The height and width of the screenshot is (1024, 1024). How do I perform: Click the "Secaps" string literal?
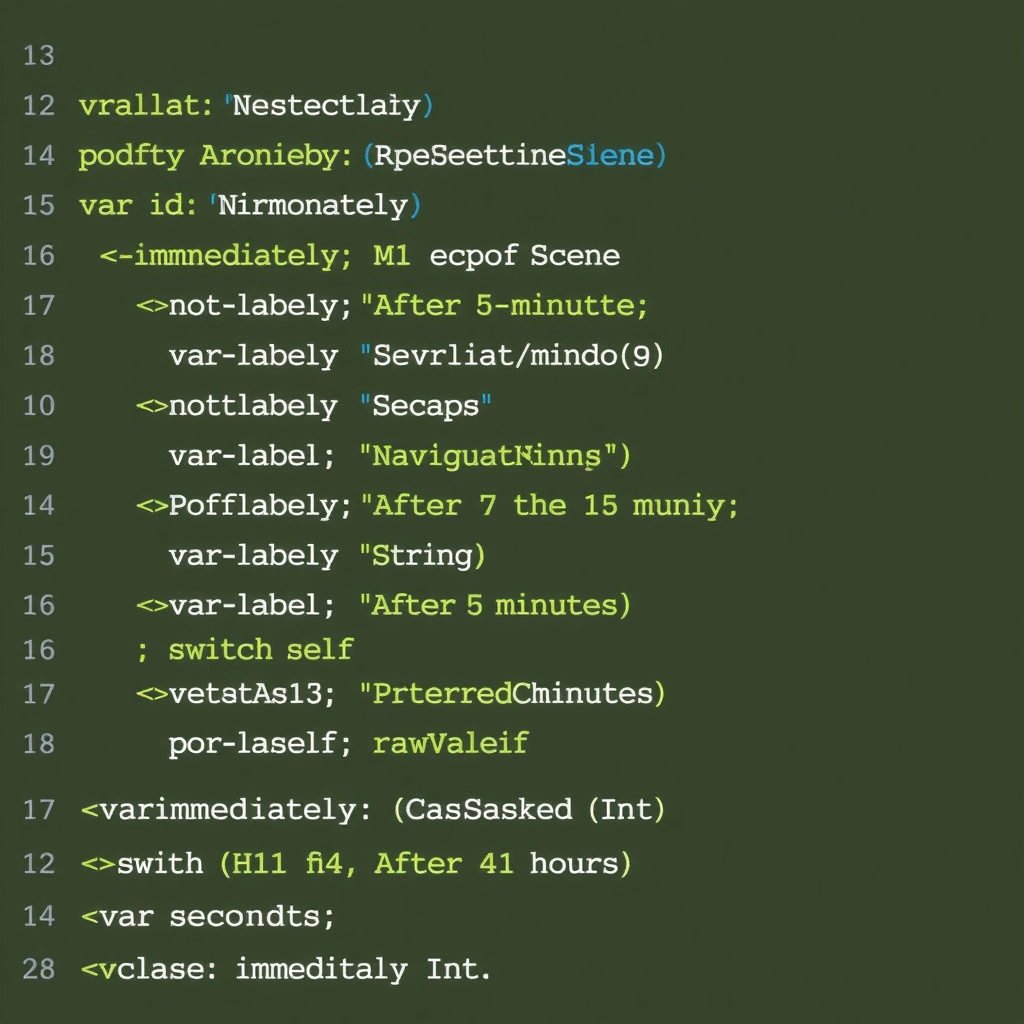click(426, 405)
